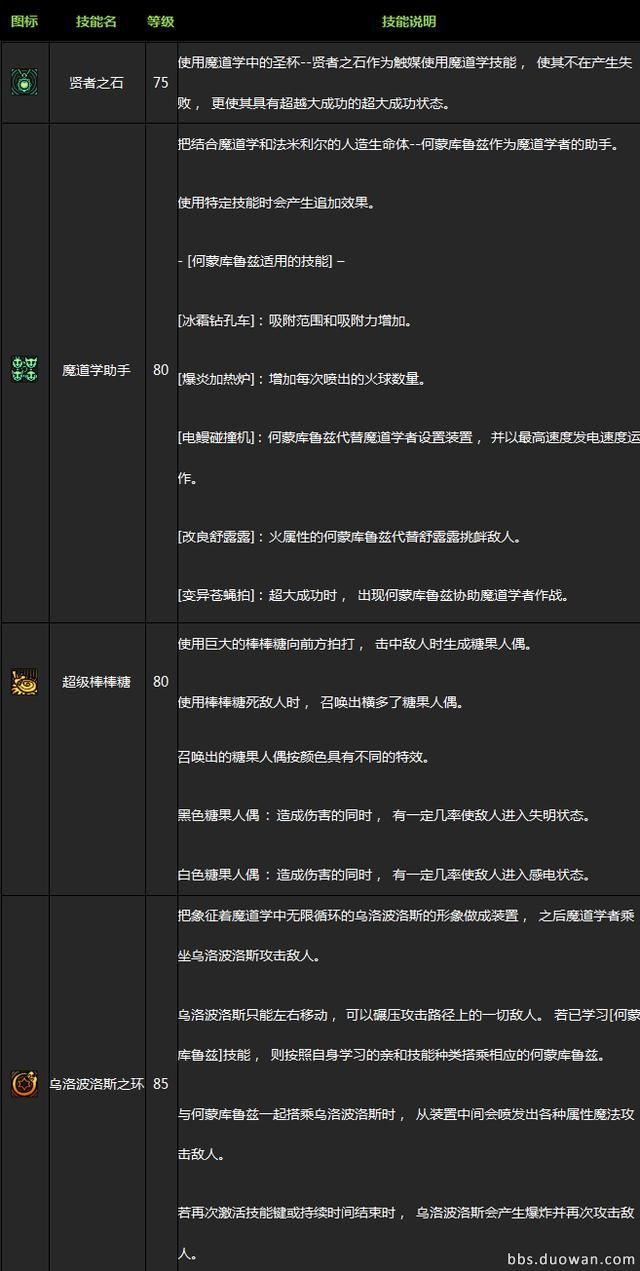Click the line 召唤出的糖果人偶按颜色具有不同的特效
Viewport: 640px width, 1271px height.
(303, 758)
